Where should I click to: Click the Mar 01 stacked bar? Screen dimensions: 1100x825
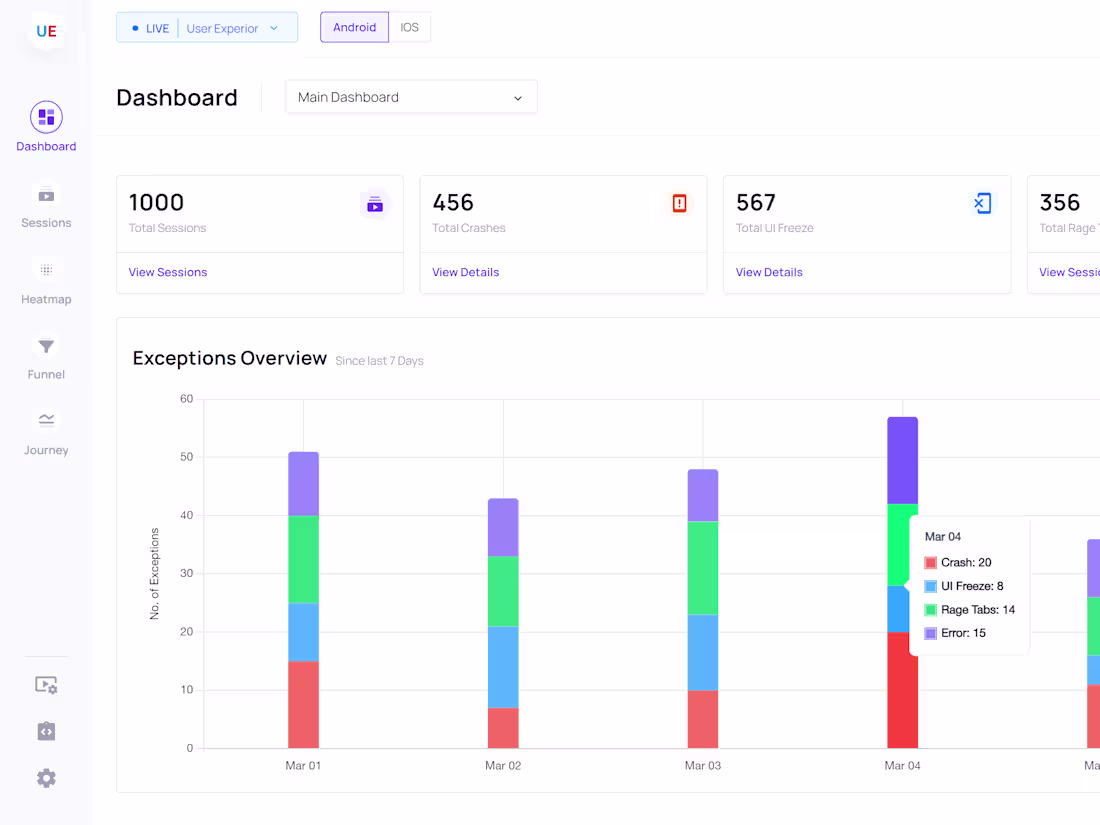click(303, 600)
